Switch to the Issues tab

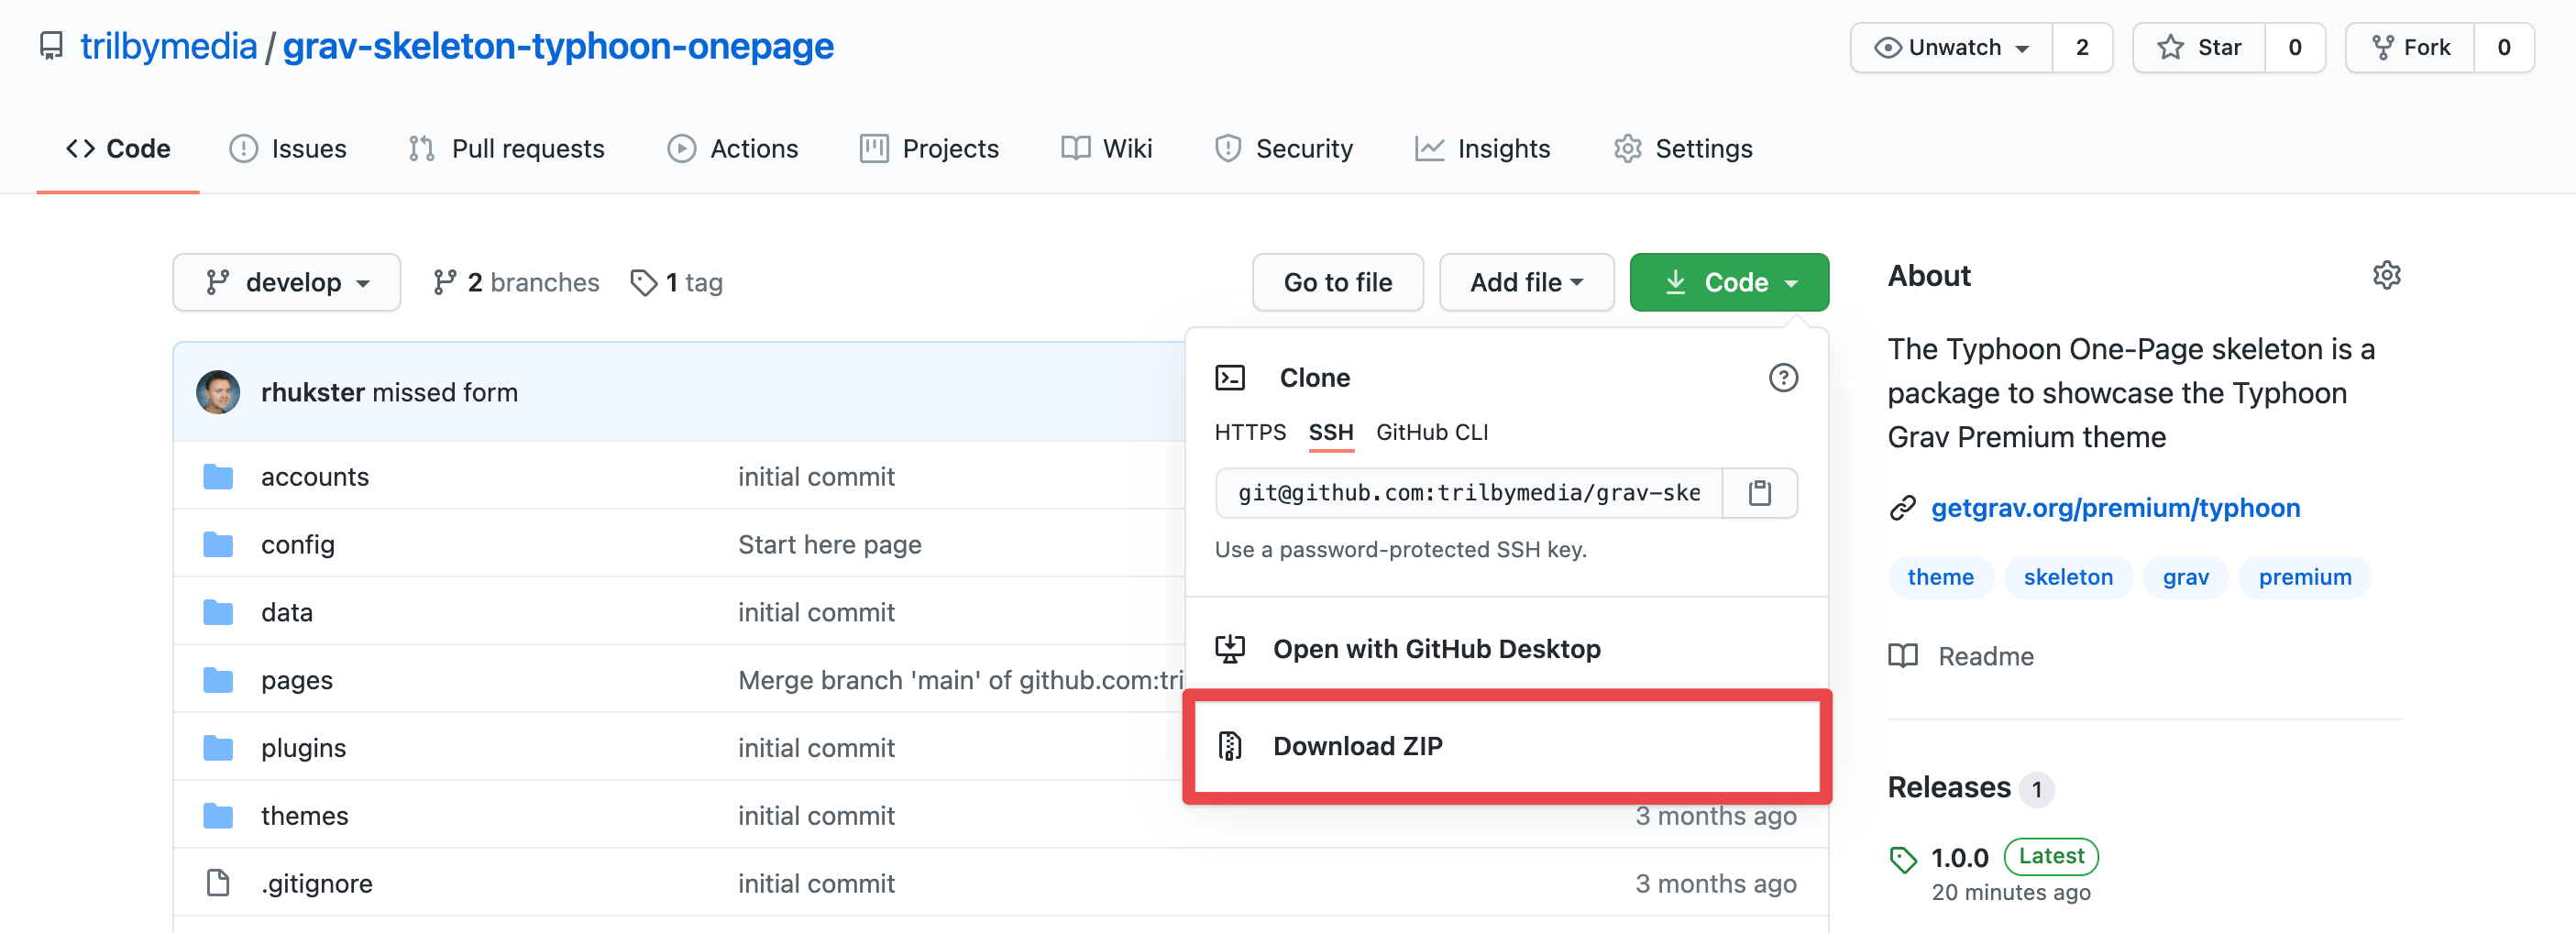[288, 149]
